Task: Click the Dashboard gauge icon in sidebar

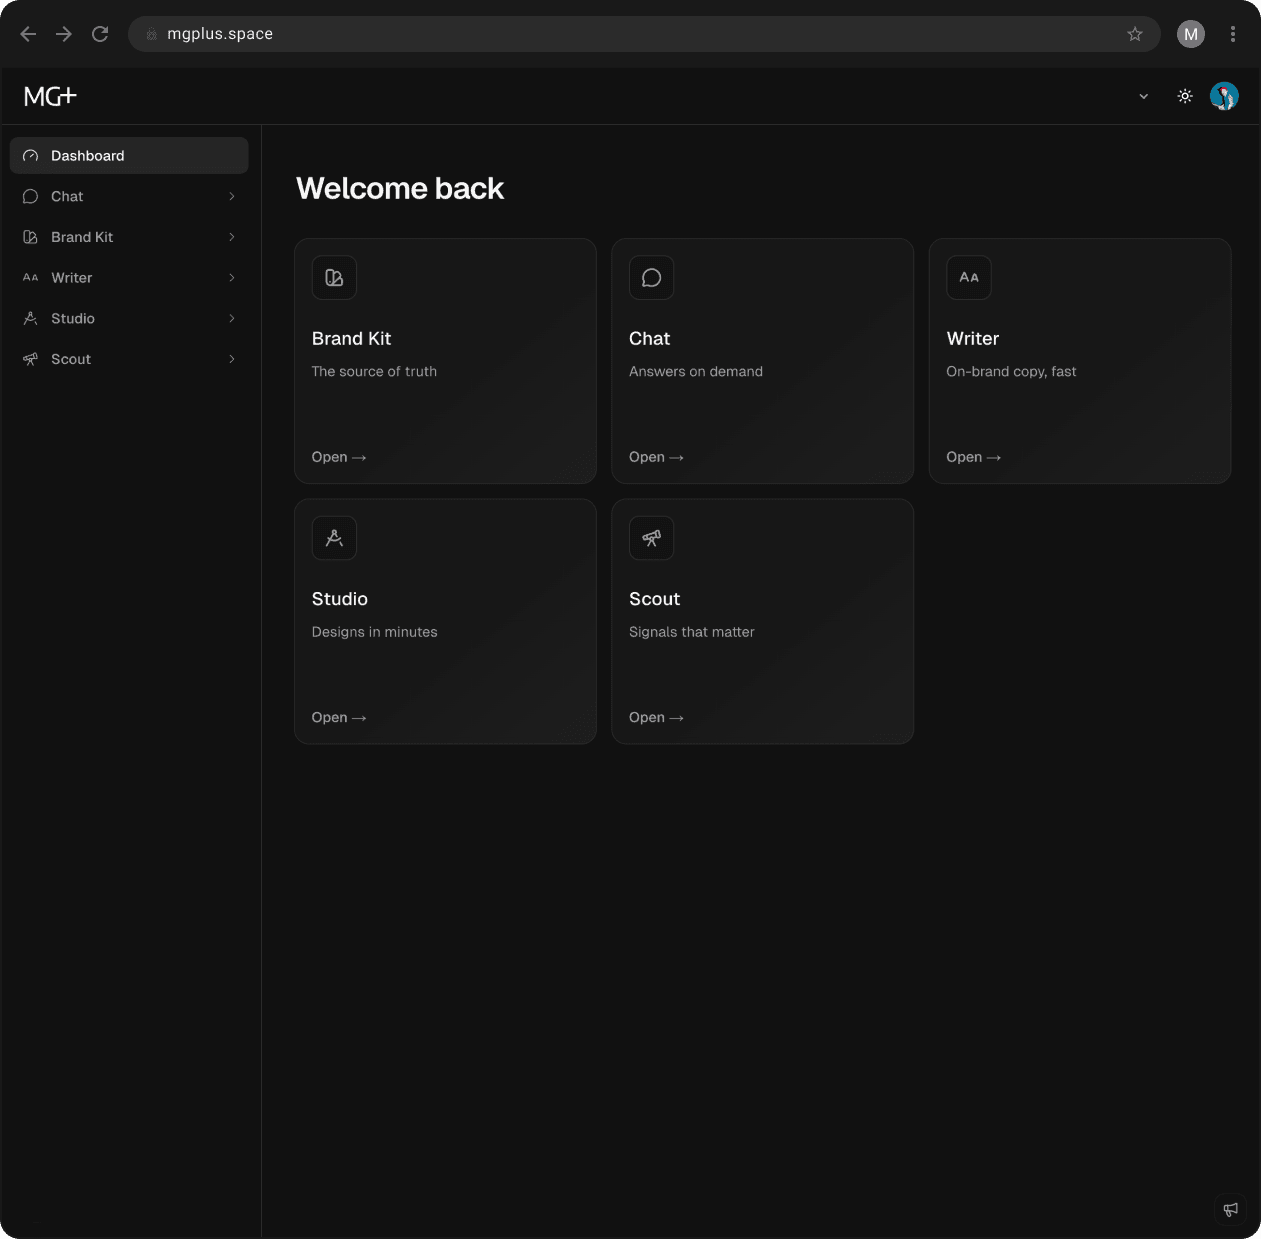Action: coord(30,156)
